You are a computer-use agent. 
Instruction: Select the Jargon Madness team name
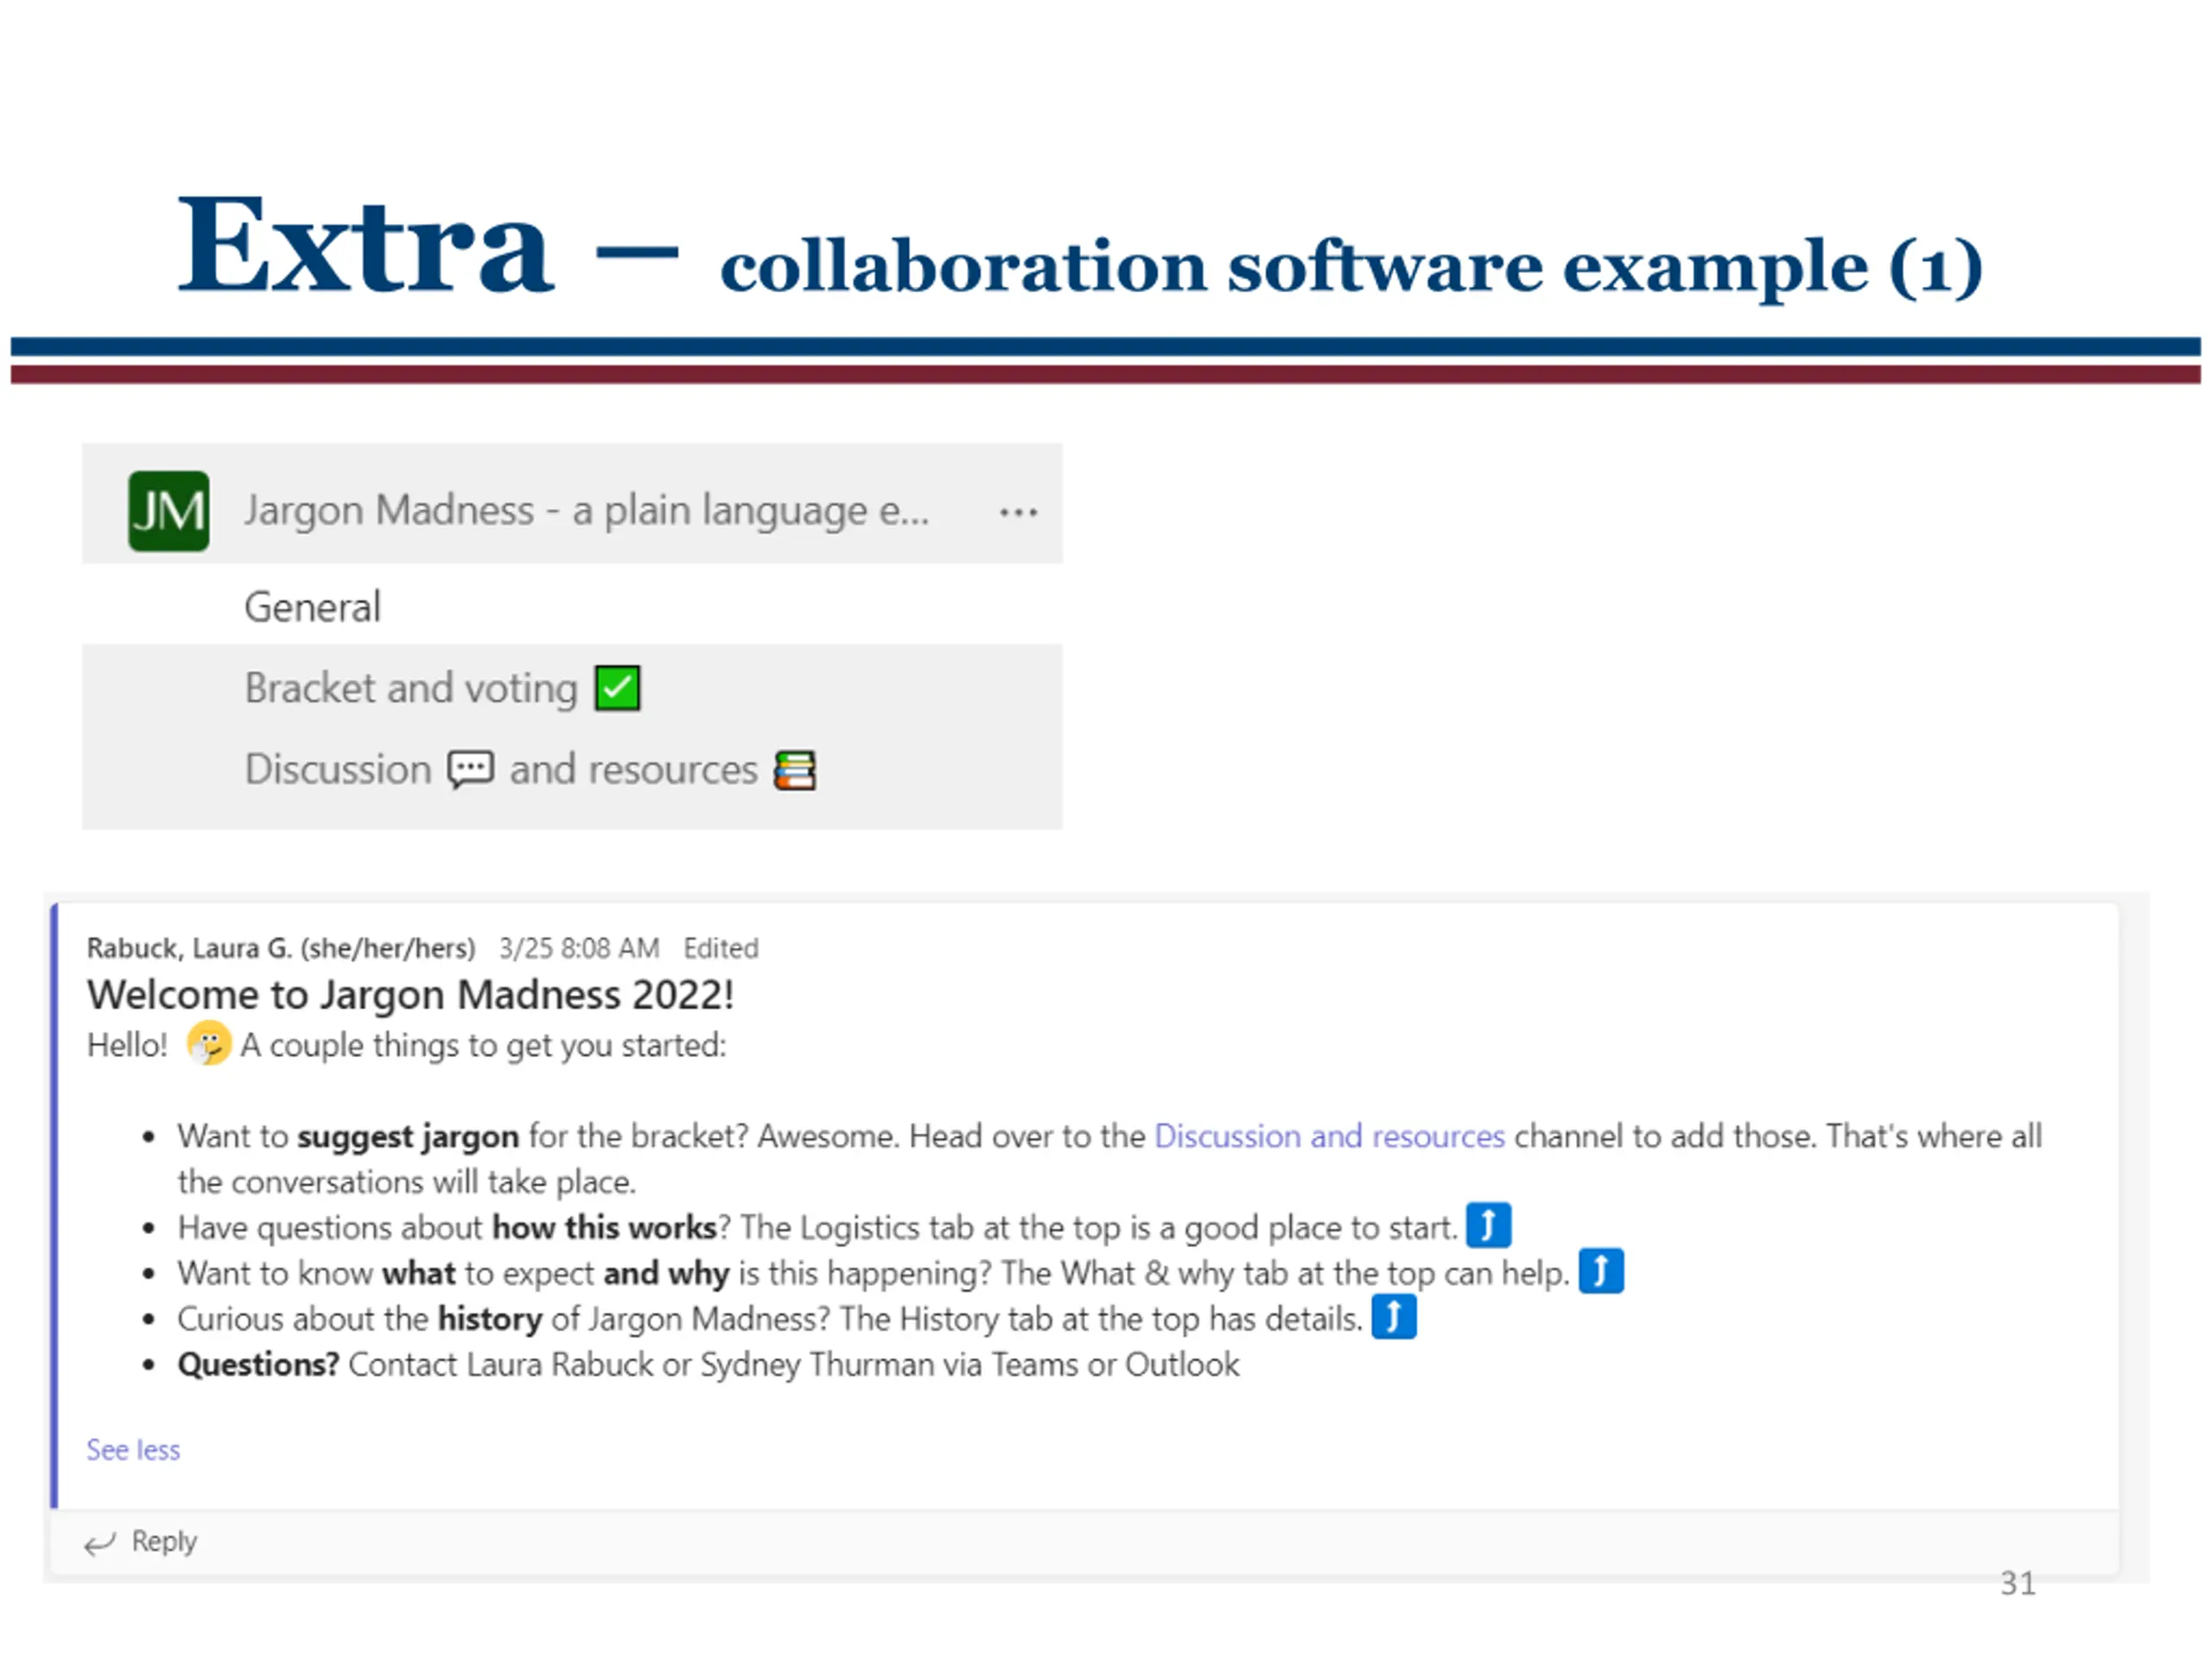[587, 510]
